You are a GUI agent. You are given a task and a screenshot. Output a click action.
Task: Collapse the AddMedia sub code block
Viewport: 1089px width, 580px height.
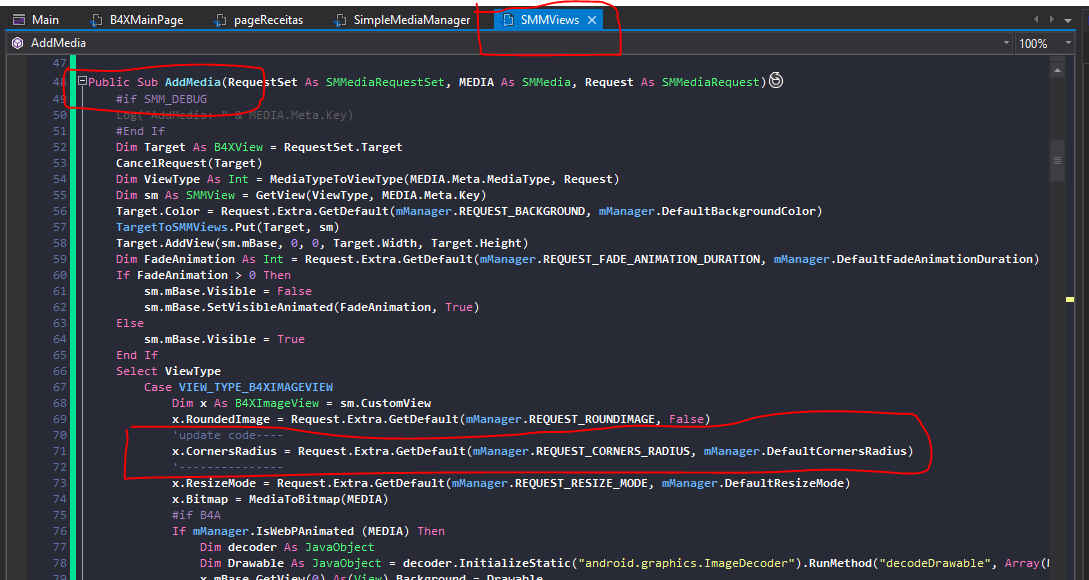(x=82, y=81)
